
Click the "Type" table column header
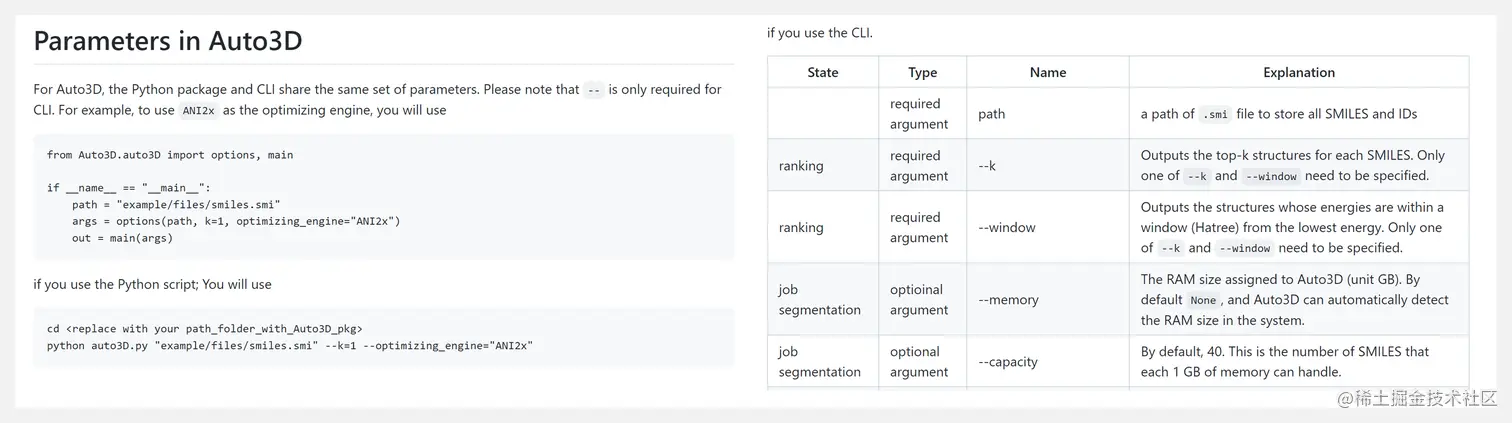923,72
